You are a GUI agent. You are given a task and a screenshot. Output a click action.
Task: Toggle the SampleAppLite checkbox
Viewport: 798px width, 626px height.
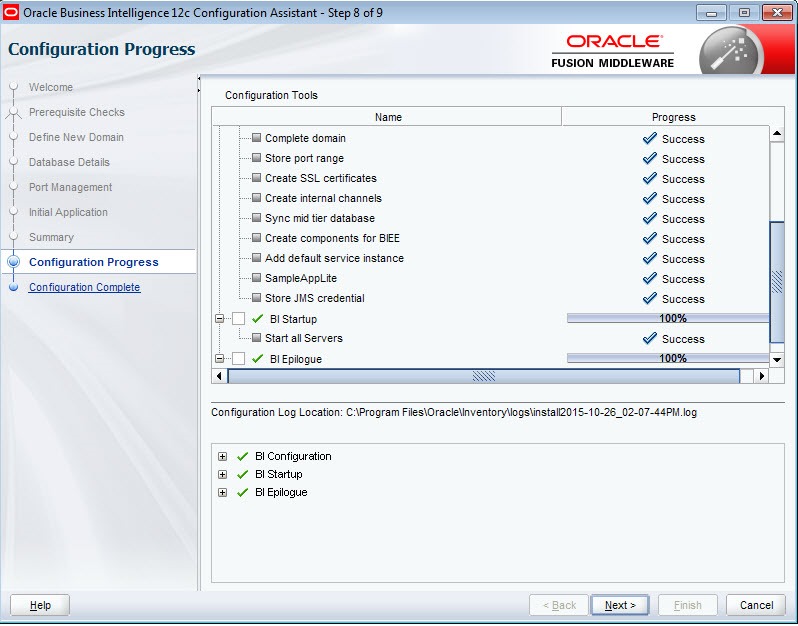(256, 278)
